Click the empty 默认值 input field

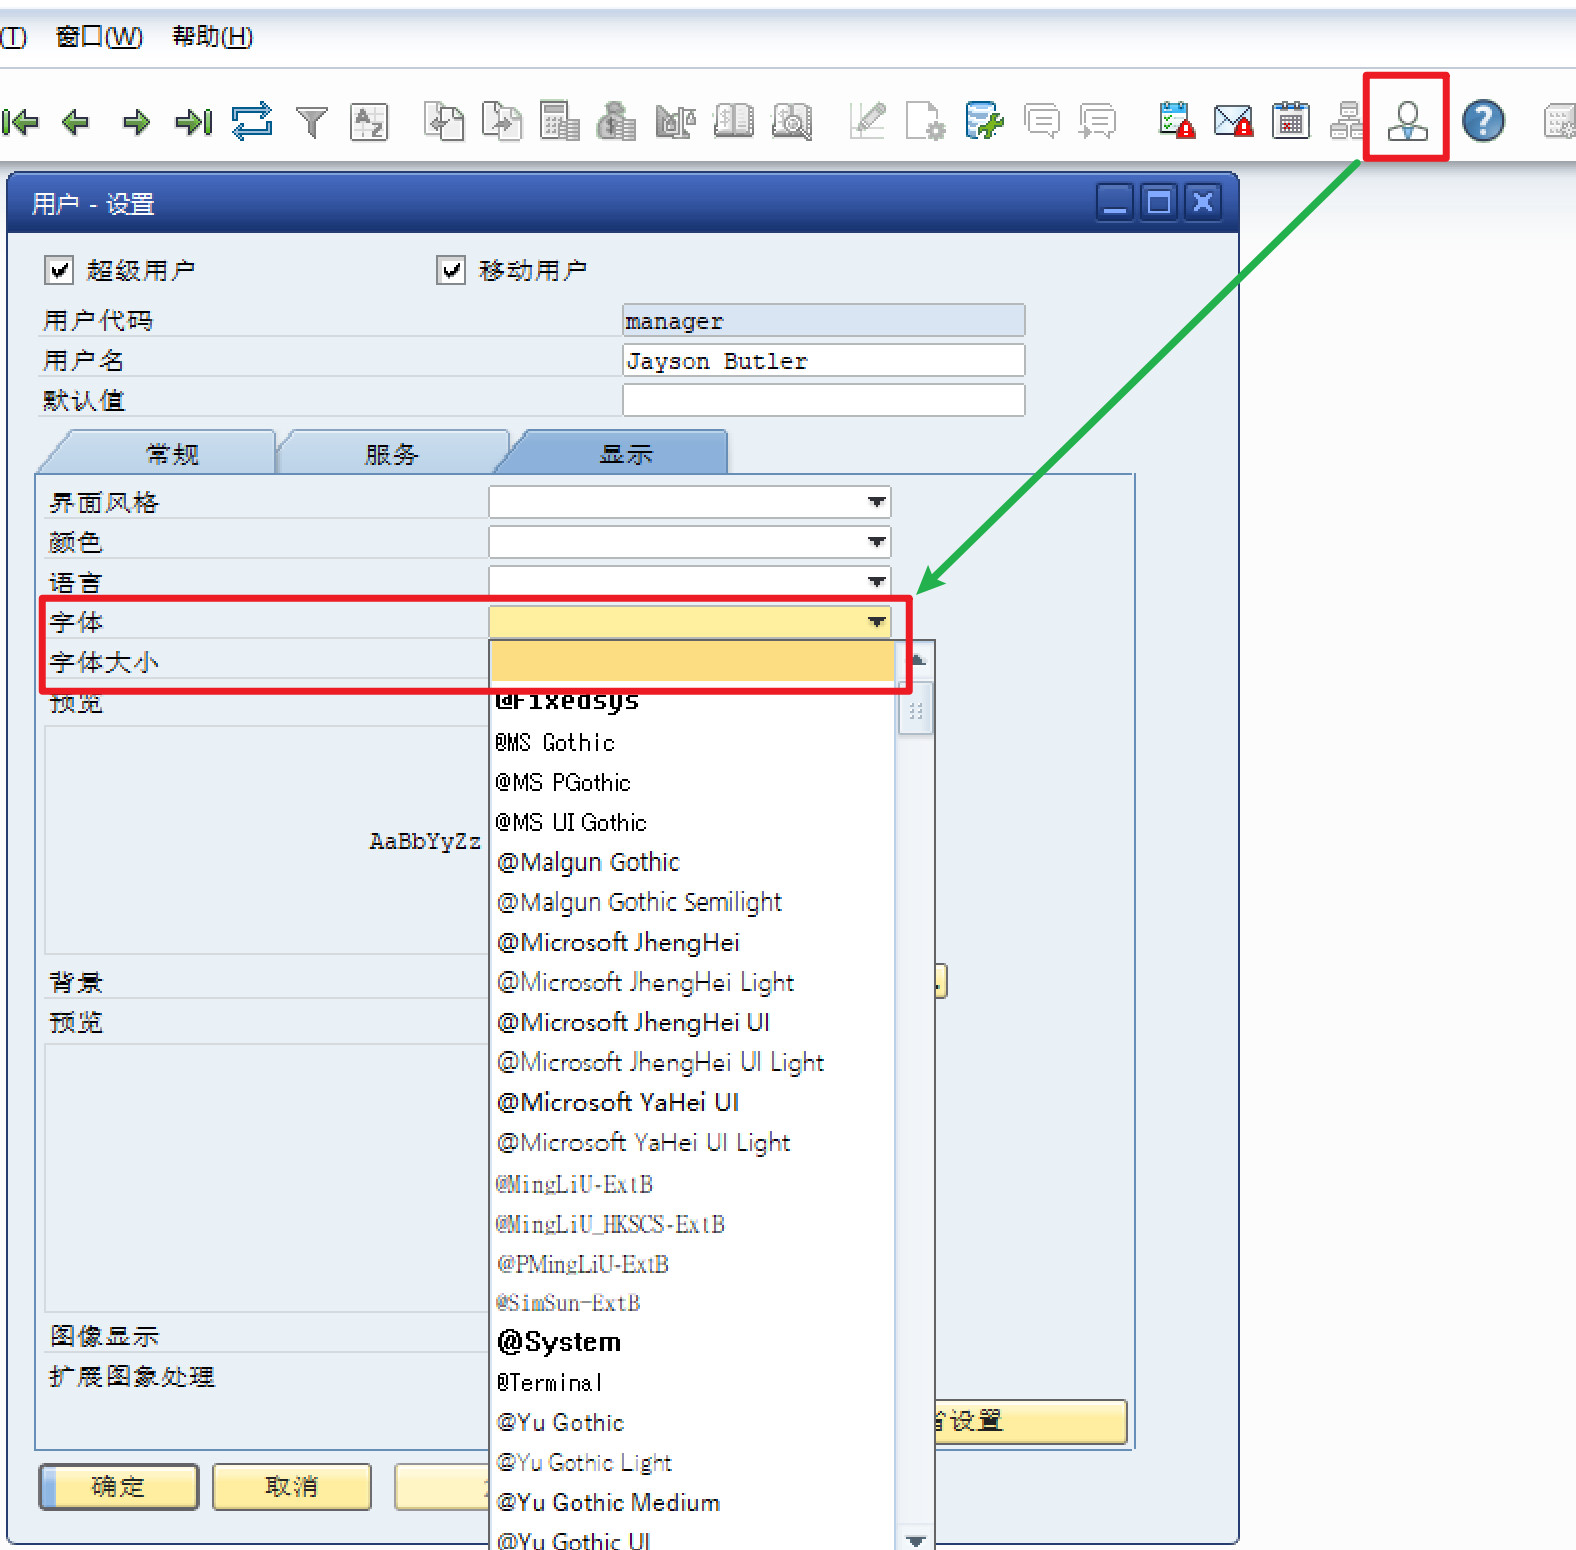pos(823,400)
